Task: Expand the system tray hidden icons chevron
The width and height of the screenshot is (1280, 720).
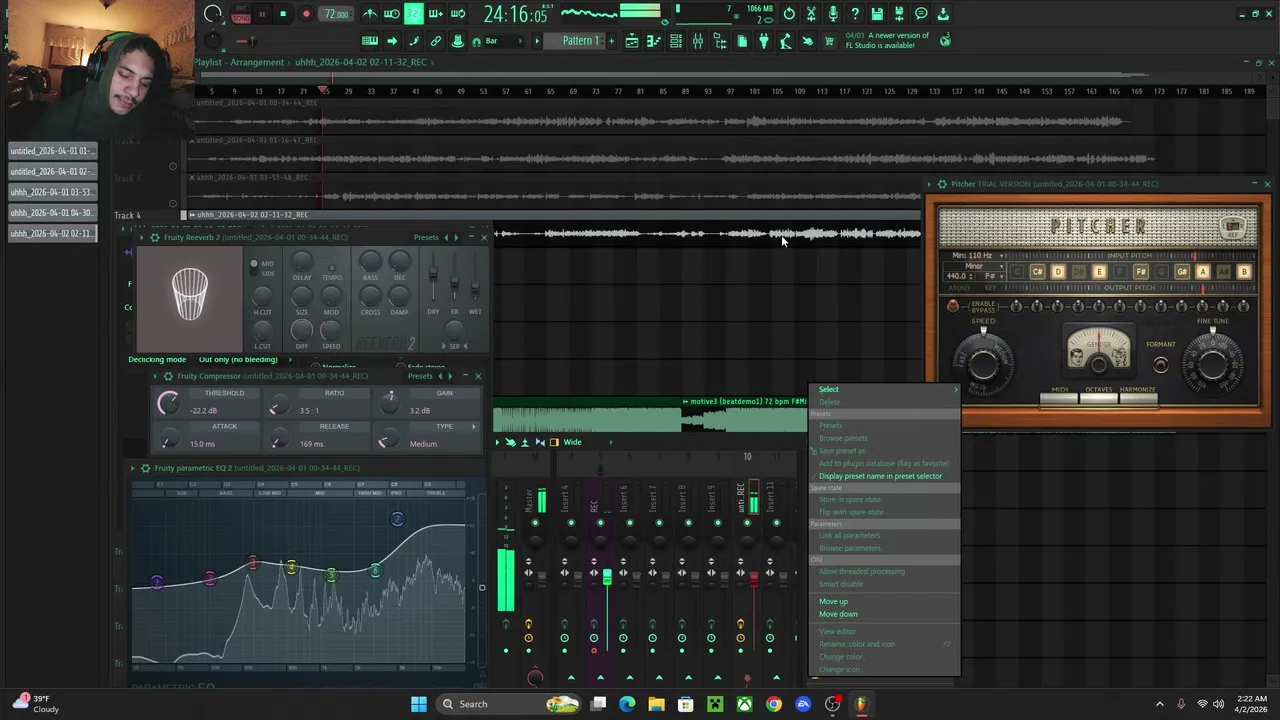Action: tap(1160, 704)
